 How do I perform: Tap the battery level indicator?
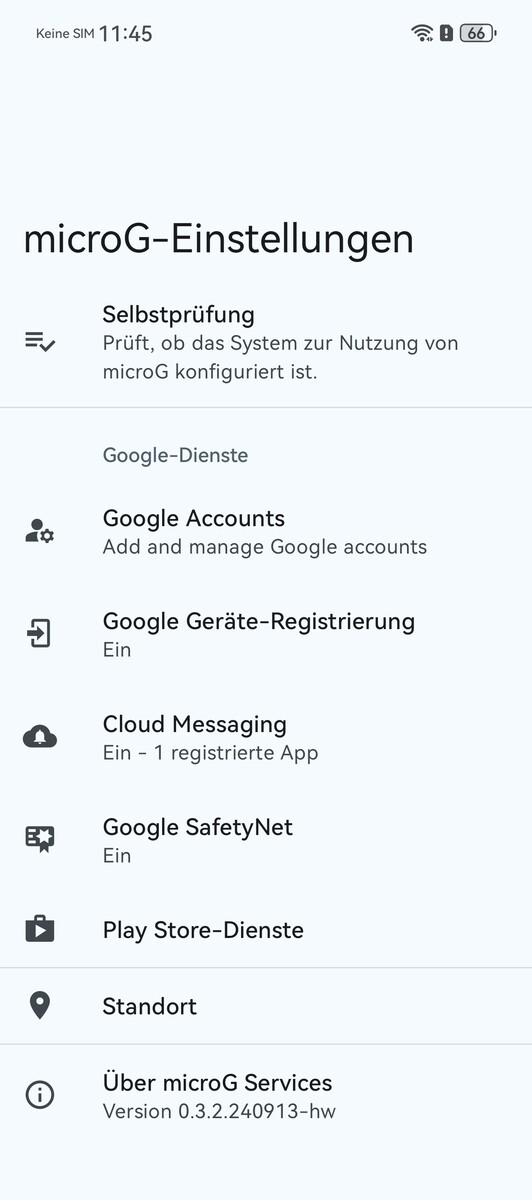(478, 33)
